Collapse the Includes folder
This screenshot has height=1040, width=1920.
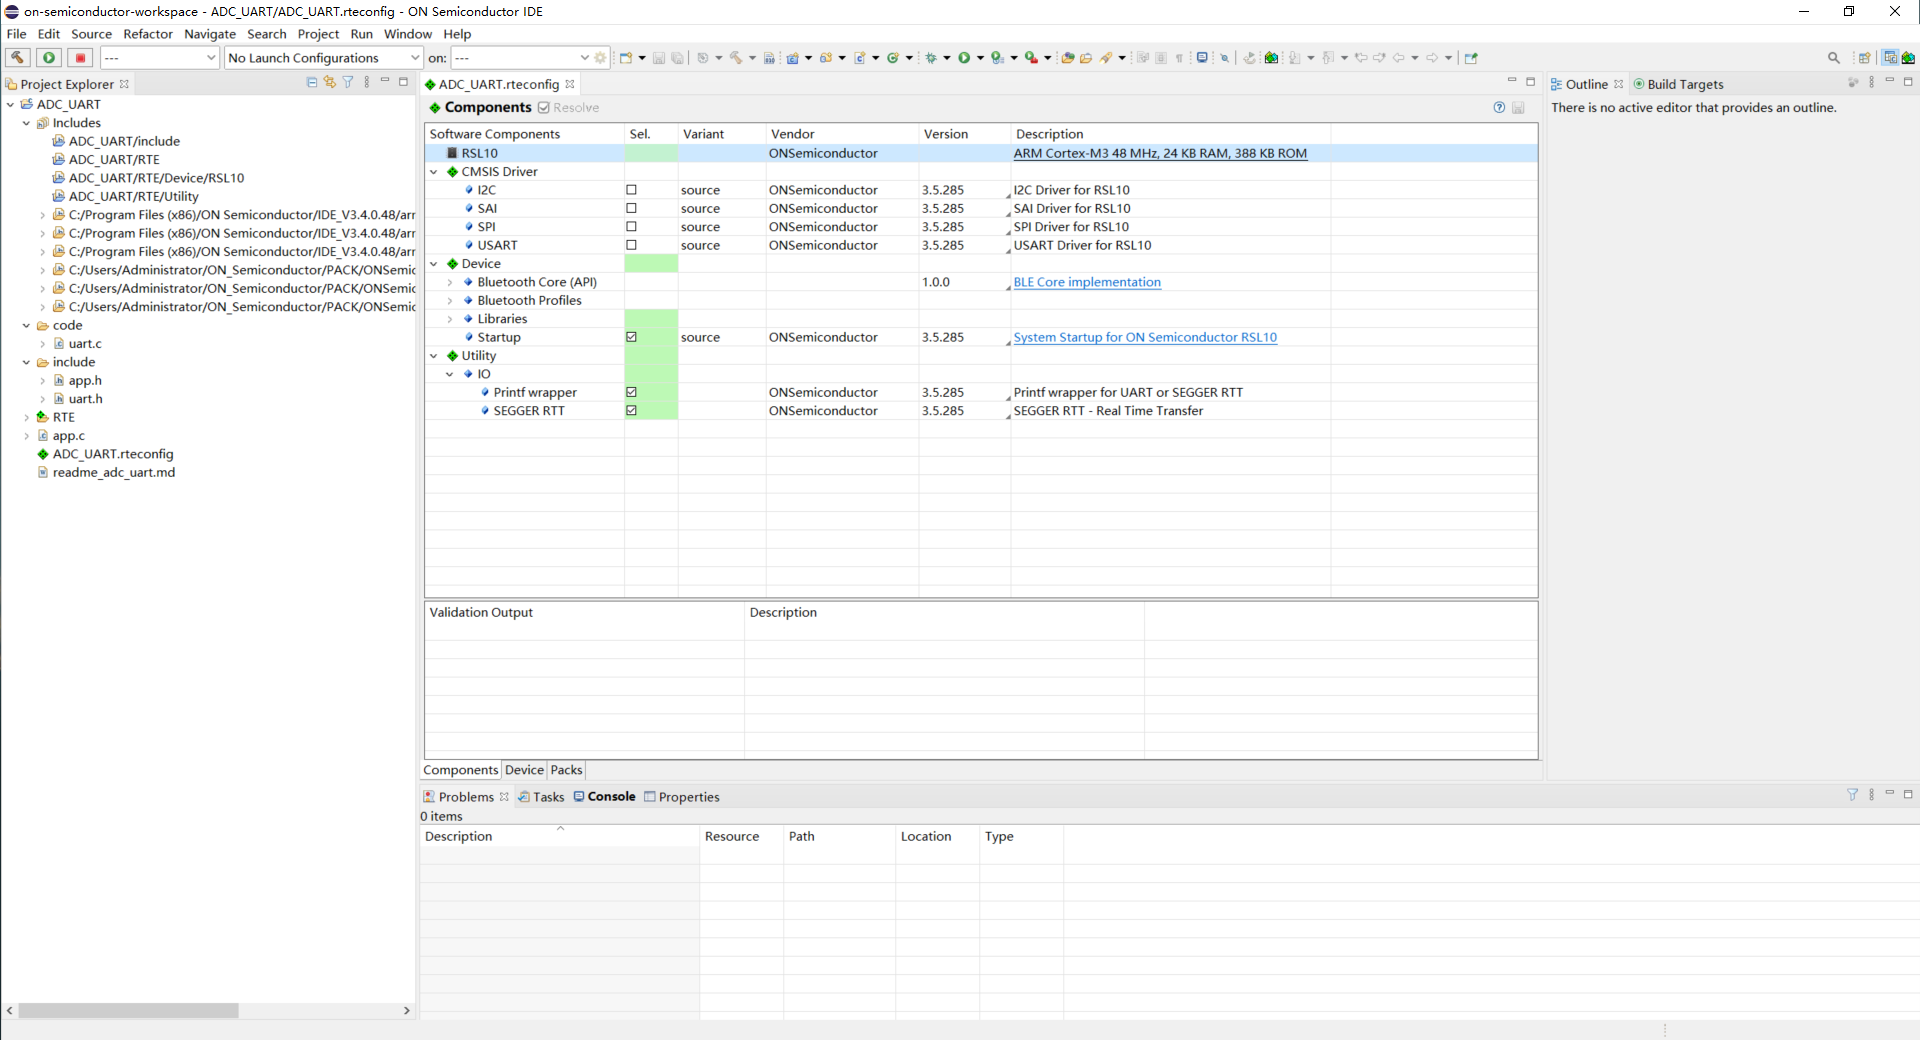26,123
